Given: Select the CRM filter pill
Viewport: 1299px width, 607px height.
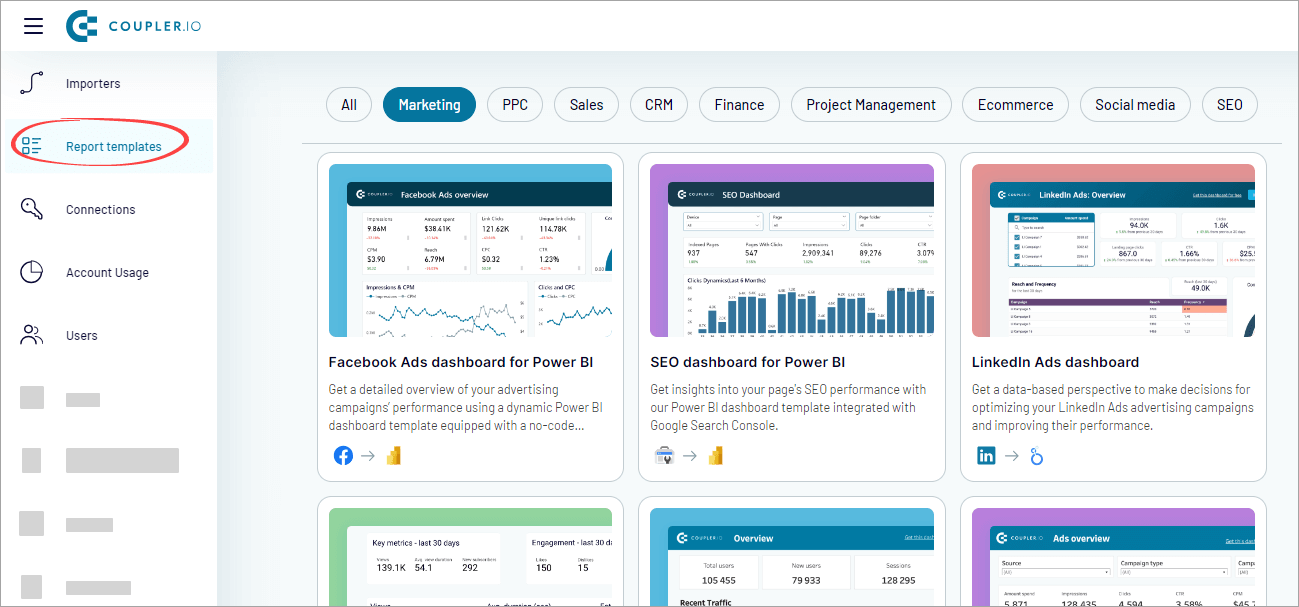Looking at the screenshot, I should pos(659,105).
